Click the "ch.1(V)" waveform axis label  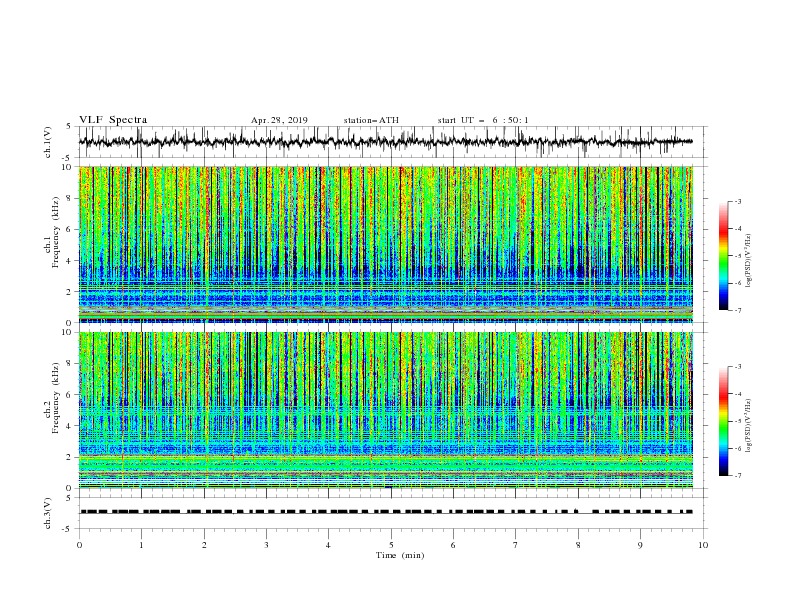click(x=48, y=142)
